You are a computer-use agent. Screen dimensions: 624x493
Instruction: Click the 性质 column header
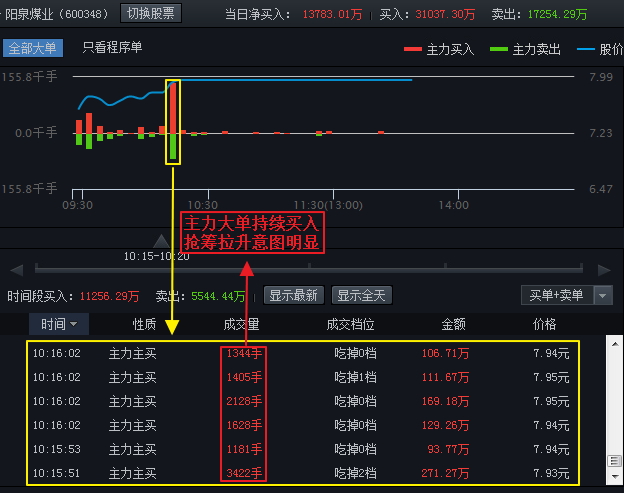point(144,324)
